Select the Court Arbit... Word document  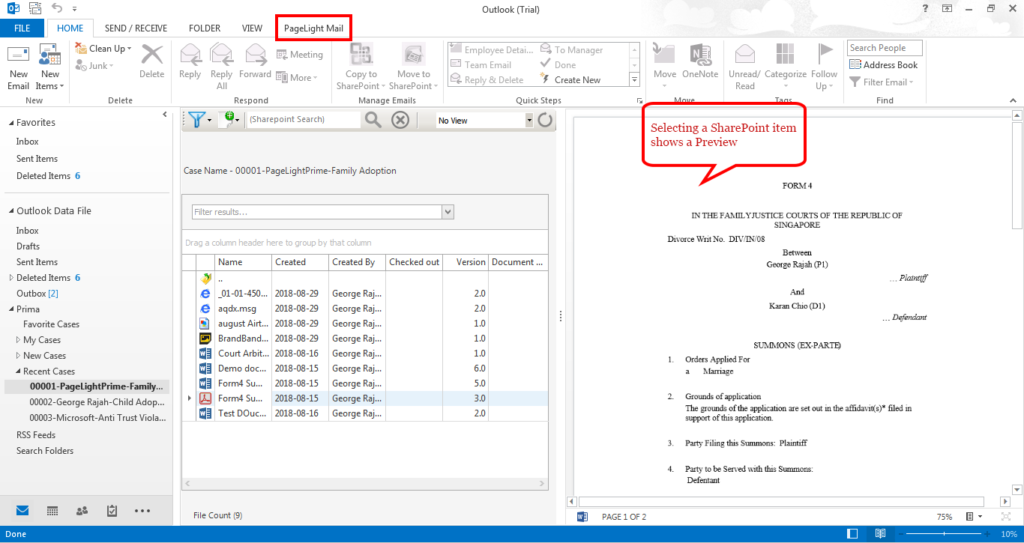(365, 354)
